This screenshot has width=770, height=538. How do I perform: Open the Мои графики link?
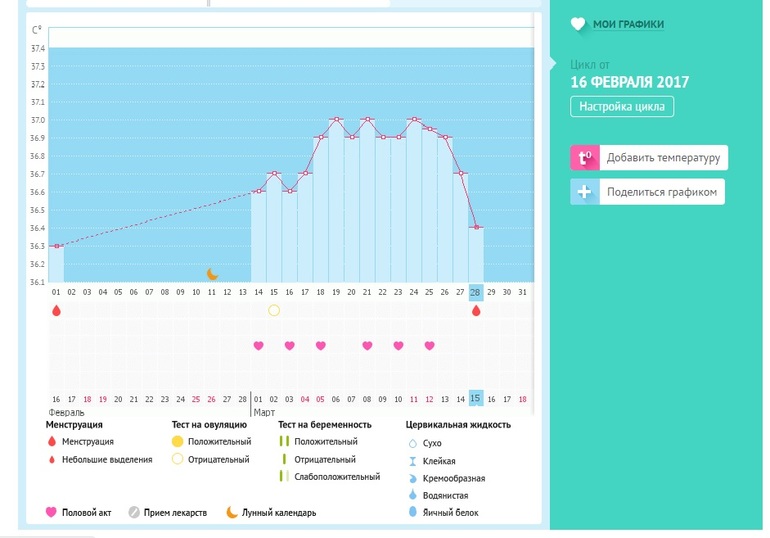(628, 24)
